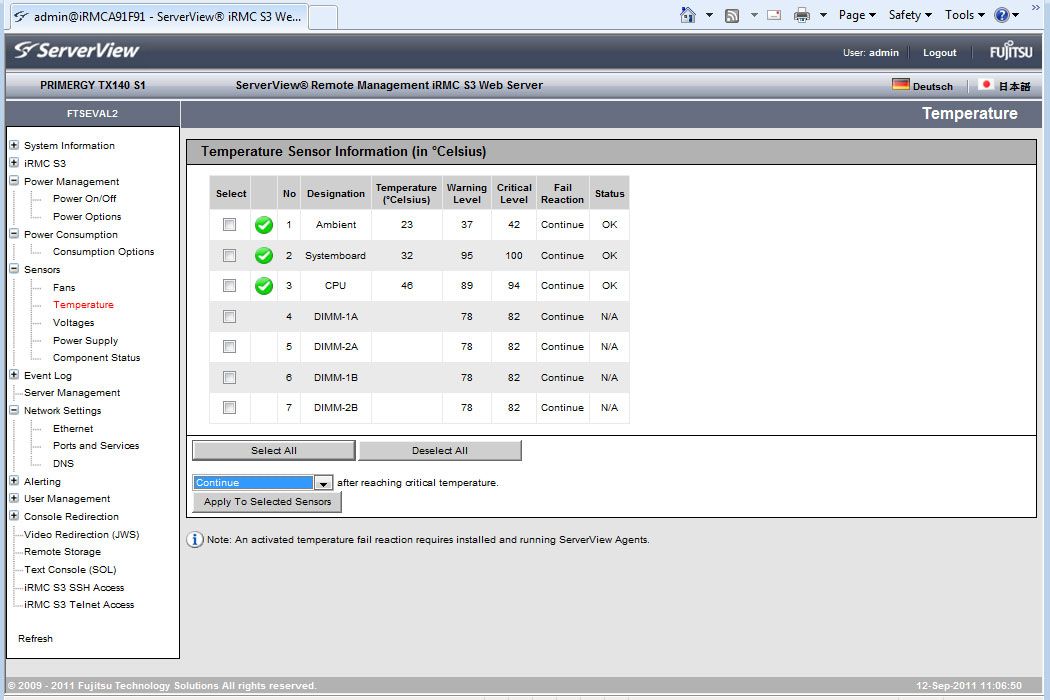Collapse the Power Consumption node
The height and width of the screenshot is (700, 1050).
13,233
